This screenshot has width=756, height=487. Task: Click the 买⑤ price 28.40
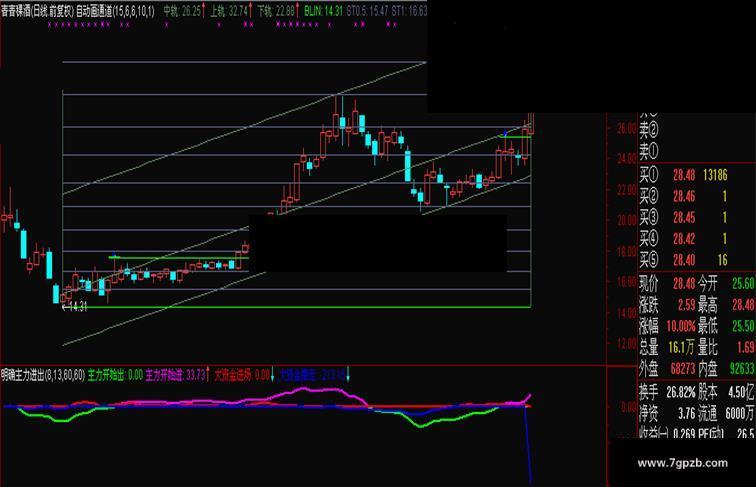click(x=684, y=260)
